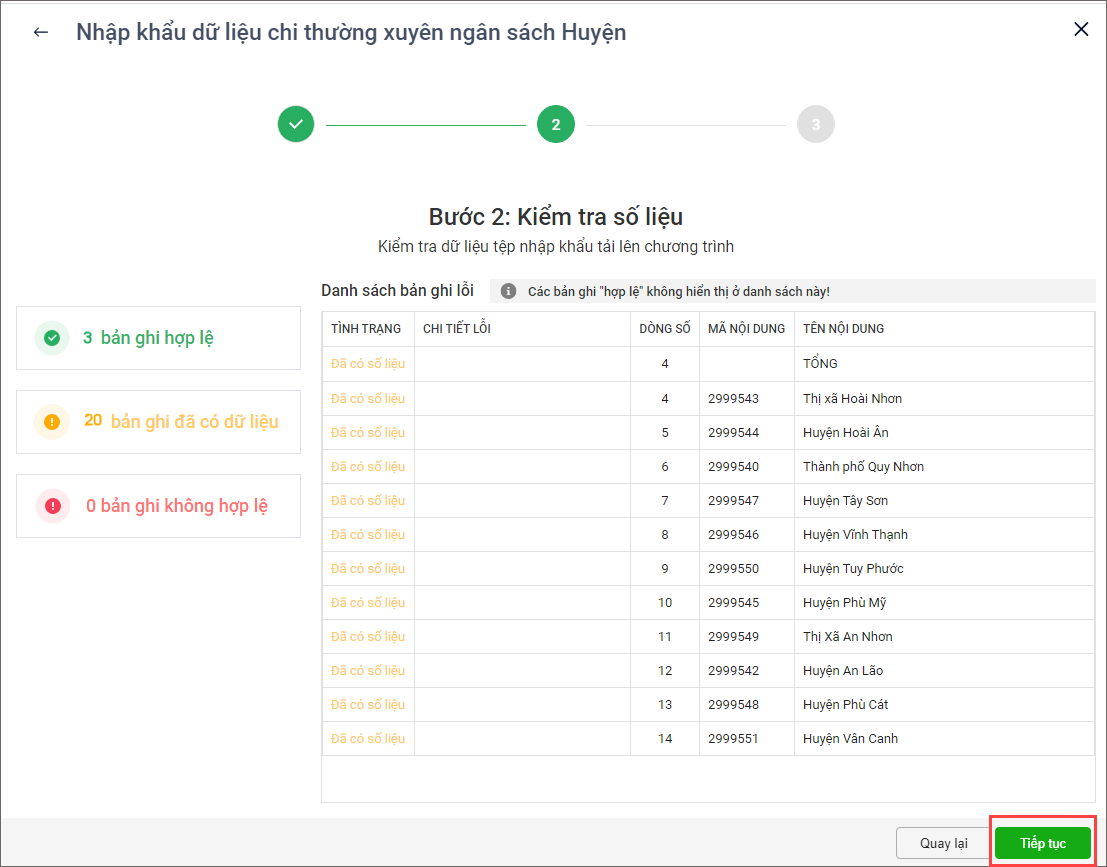Show the 3 valid records card

158,338
